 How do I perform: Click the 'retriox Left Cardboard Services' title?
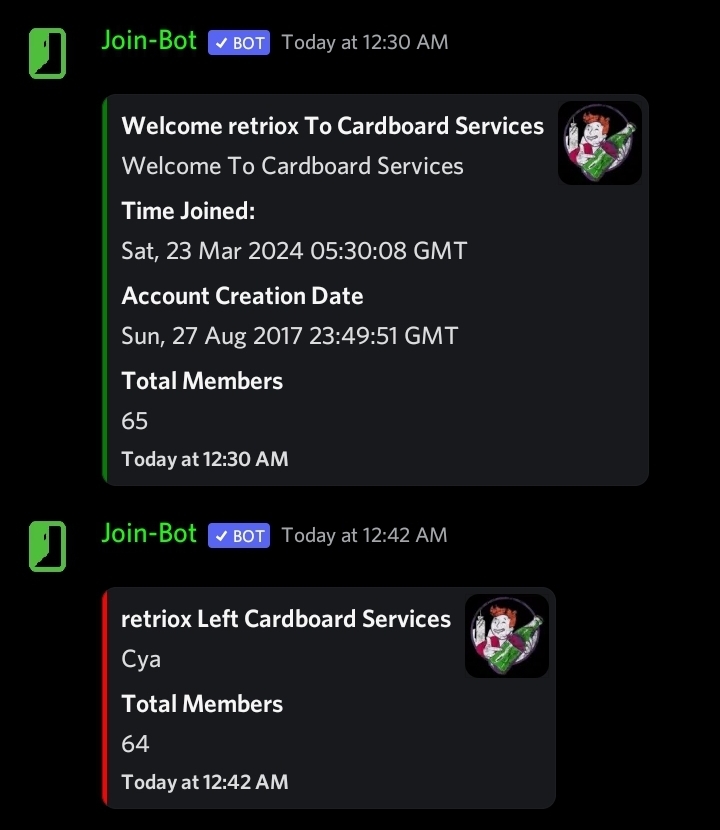click(286, 619)
